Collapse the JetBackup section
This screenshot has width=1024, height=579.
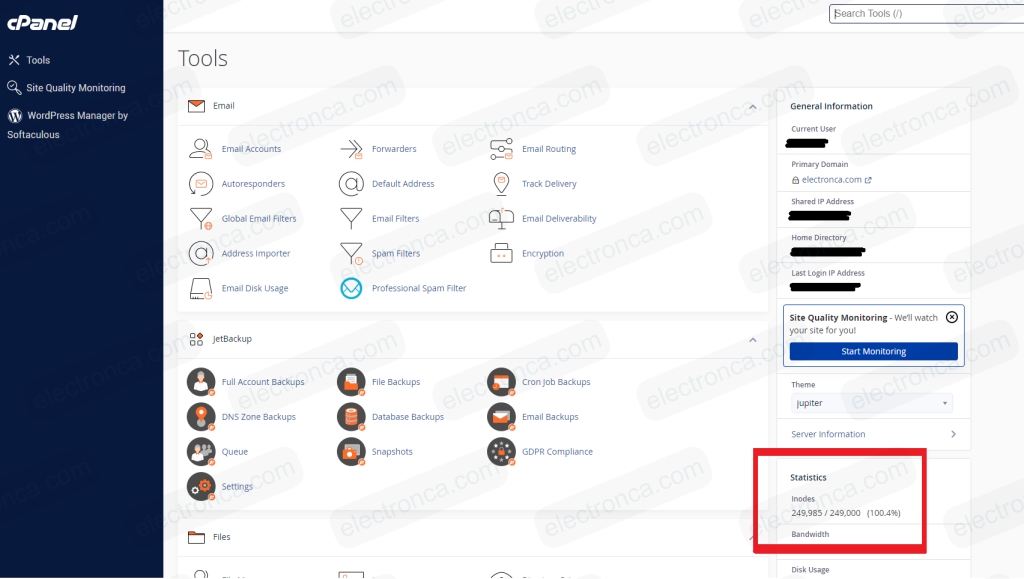pyautogui.click(x=752, y=340)
